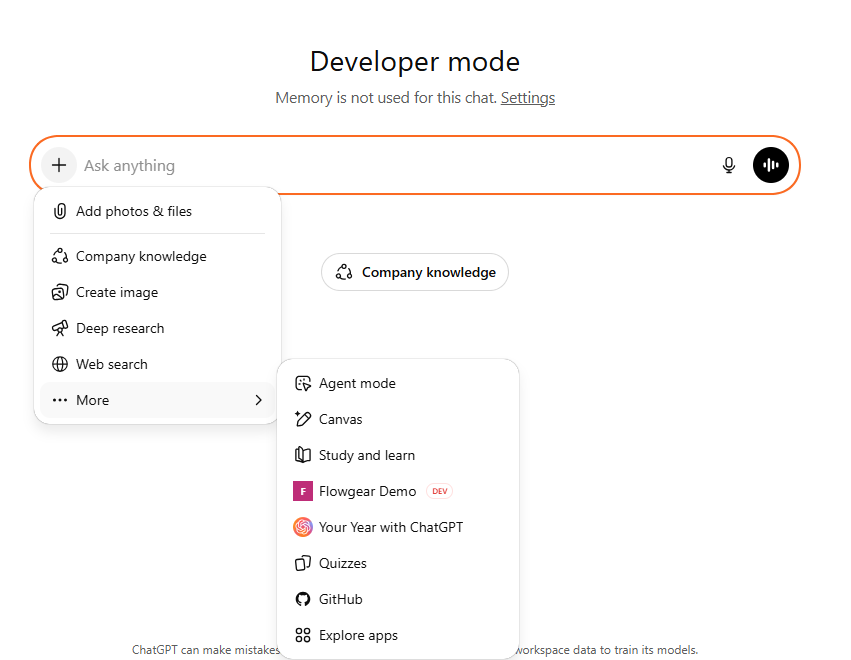Open Canvas from the More submenu

tap(340, 419)
